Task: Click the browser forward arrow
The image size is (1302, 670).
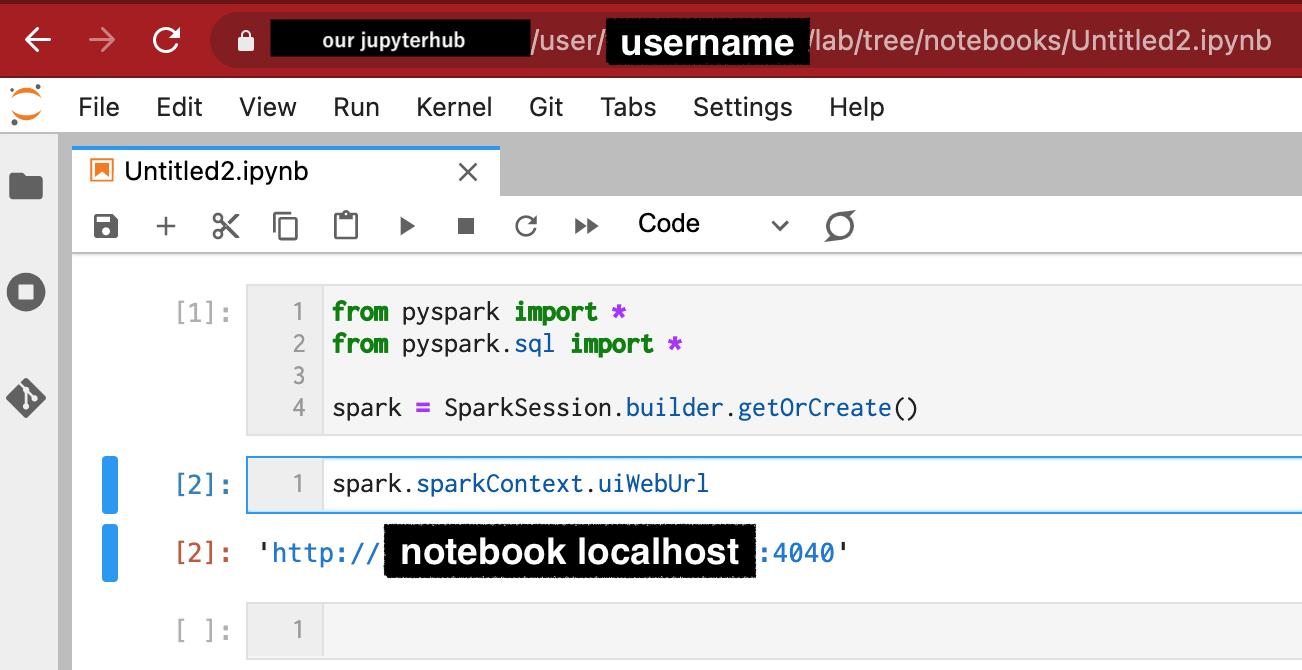Action: 102,40
